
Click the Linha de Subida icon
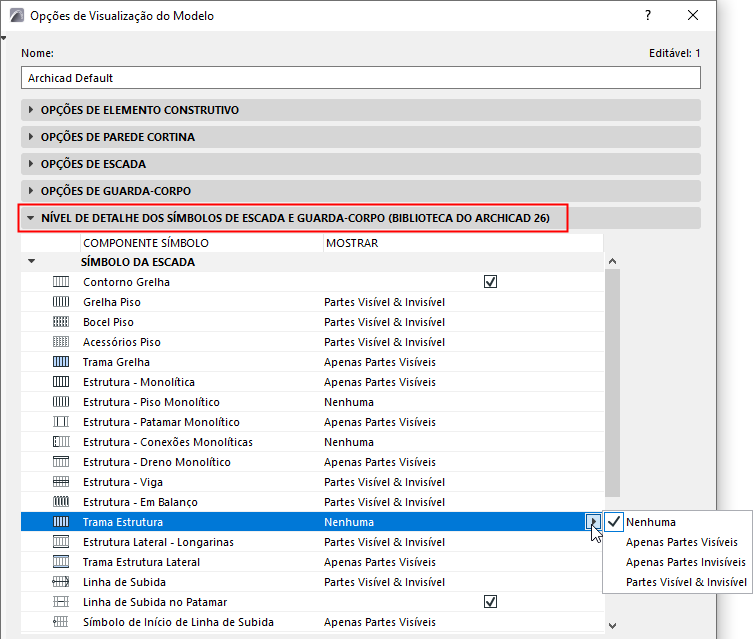tap(61, 582)
